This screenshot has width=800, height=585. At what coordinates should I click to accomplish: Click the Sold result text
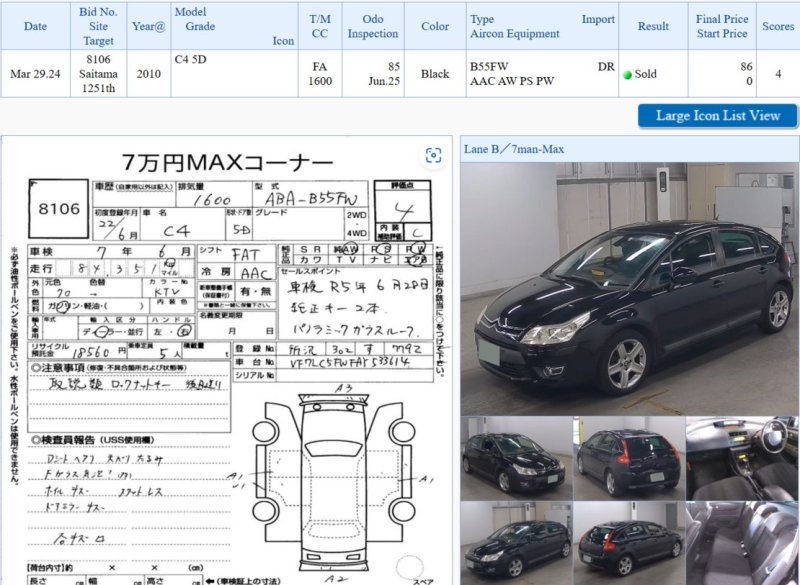point(645,74)
